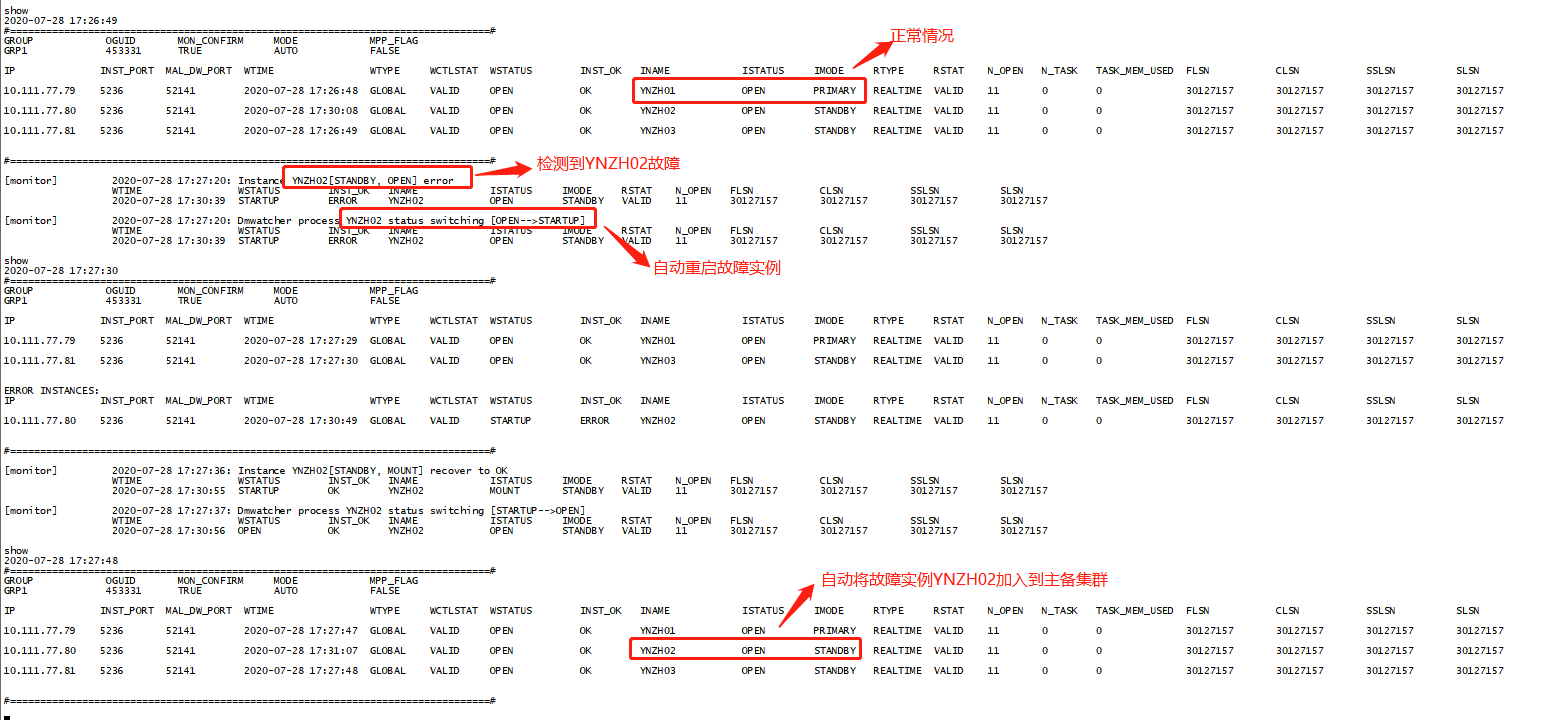The height and width of the screenshot is (720, 1547).
Task: Click FLSN 30127157 in the 17:30:49 row
Action: click(1210, 421)
